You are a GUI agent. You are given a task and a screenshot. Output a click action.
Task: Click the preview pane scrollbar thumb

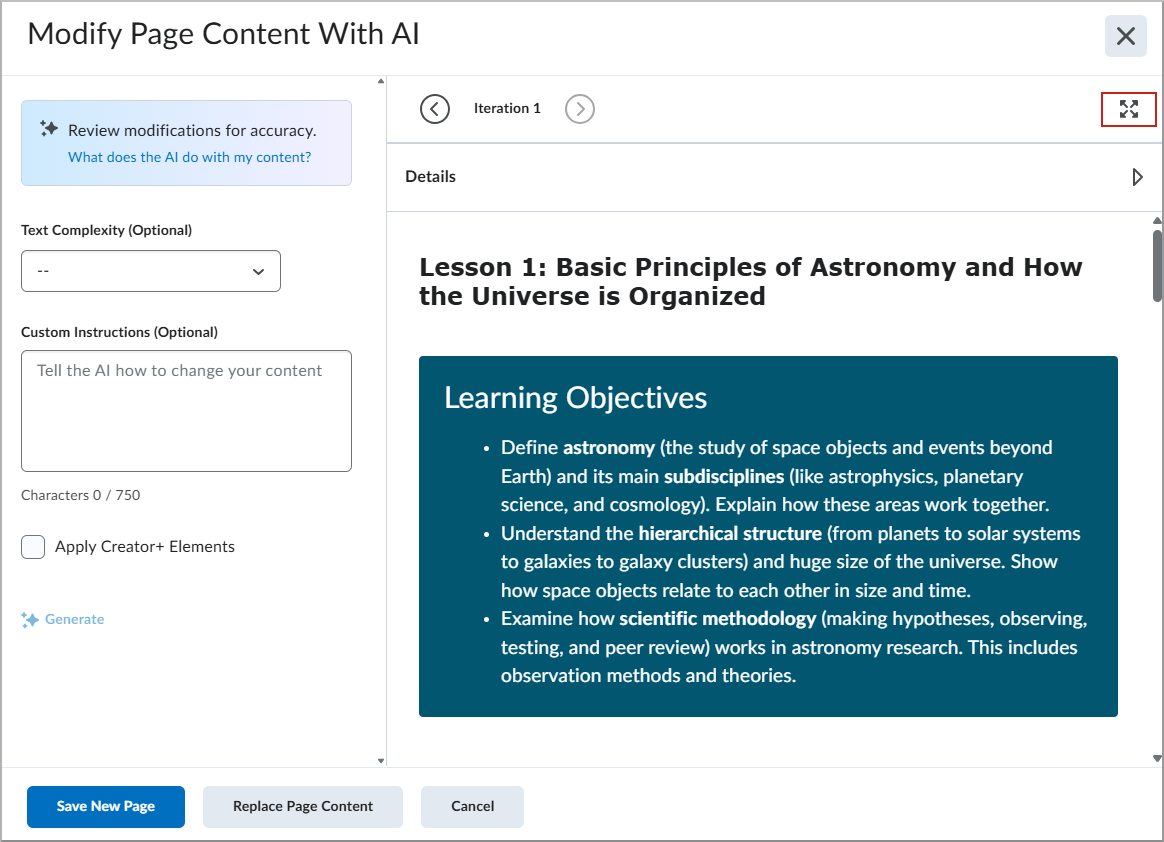1157,266
